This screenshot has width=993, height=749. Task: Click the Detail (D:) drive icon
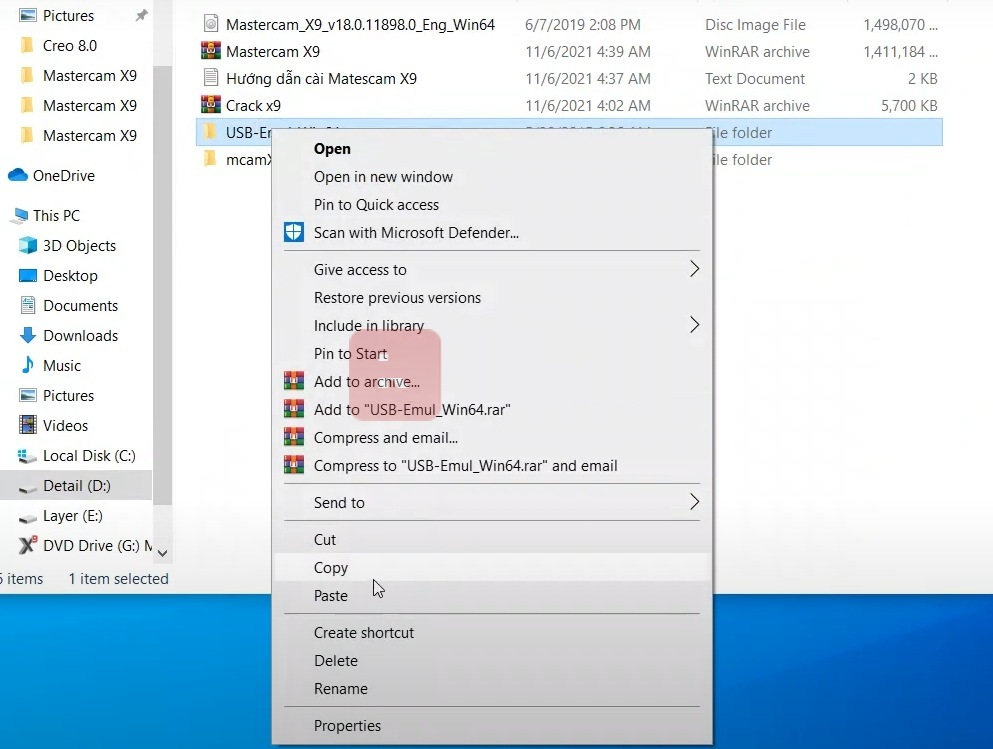point(27,487)
